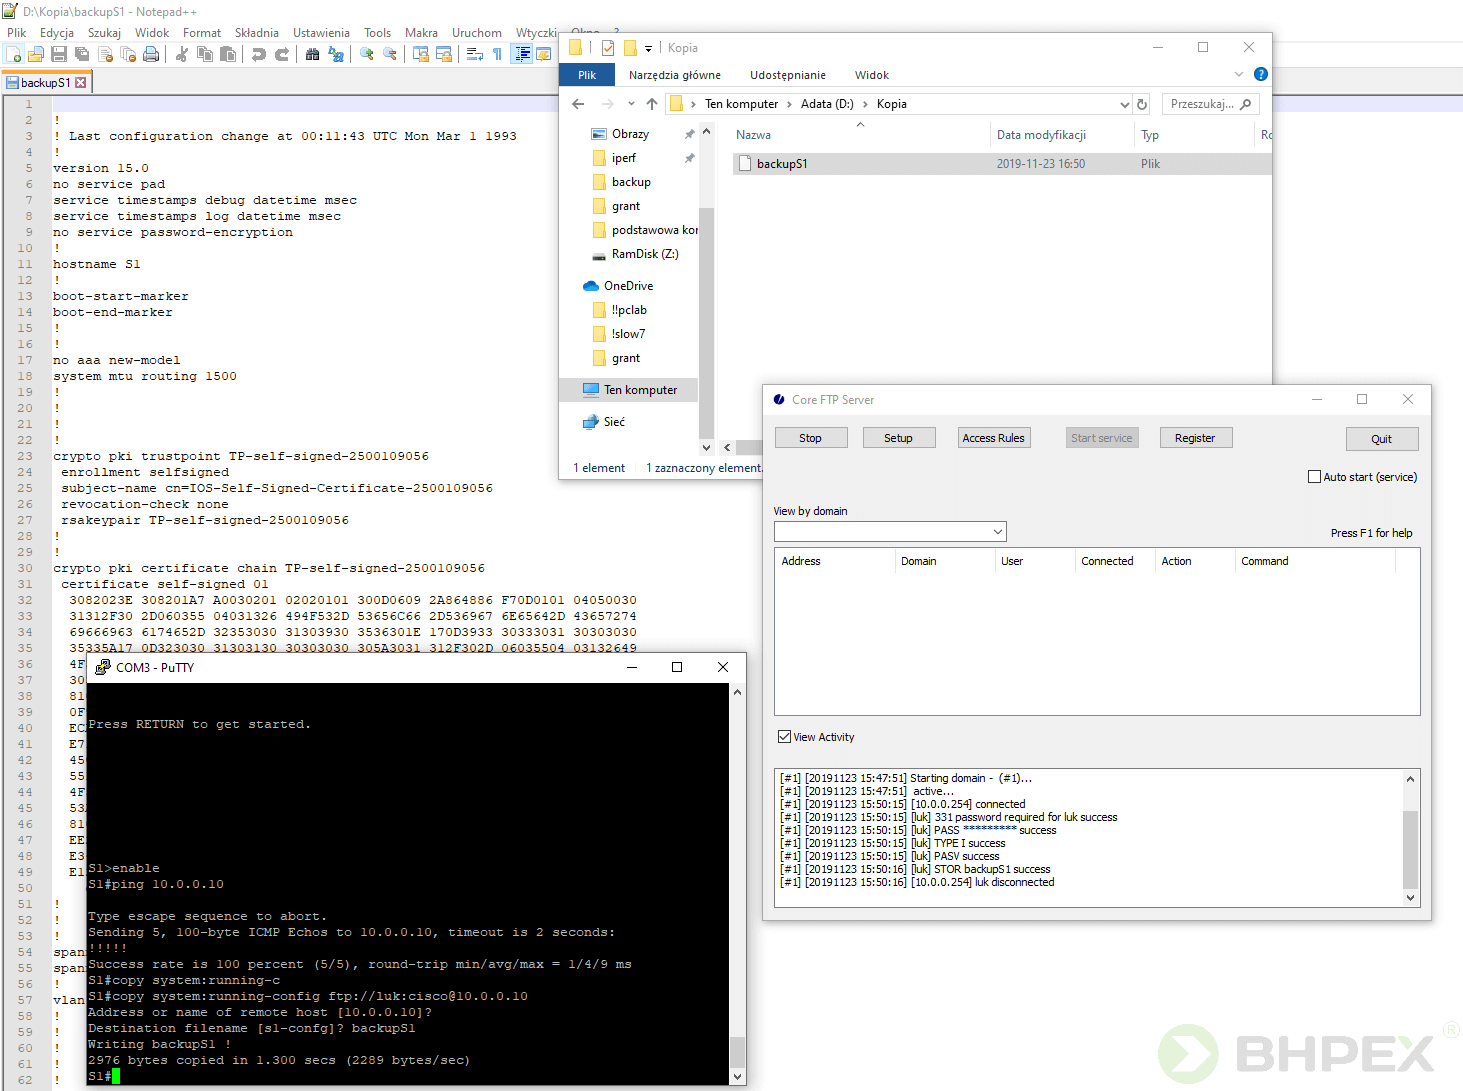Click the Print icon in Notepad++ toolbar
The width and height of the screenshot is (1463, 1091).
point(151,54)
